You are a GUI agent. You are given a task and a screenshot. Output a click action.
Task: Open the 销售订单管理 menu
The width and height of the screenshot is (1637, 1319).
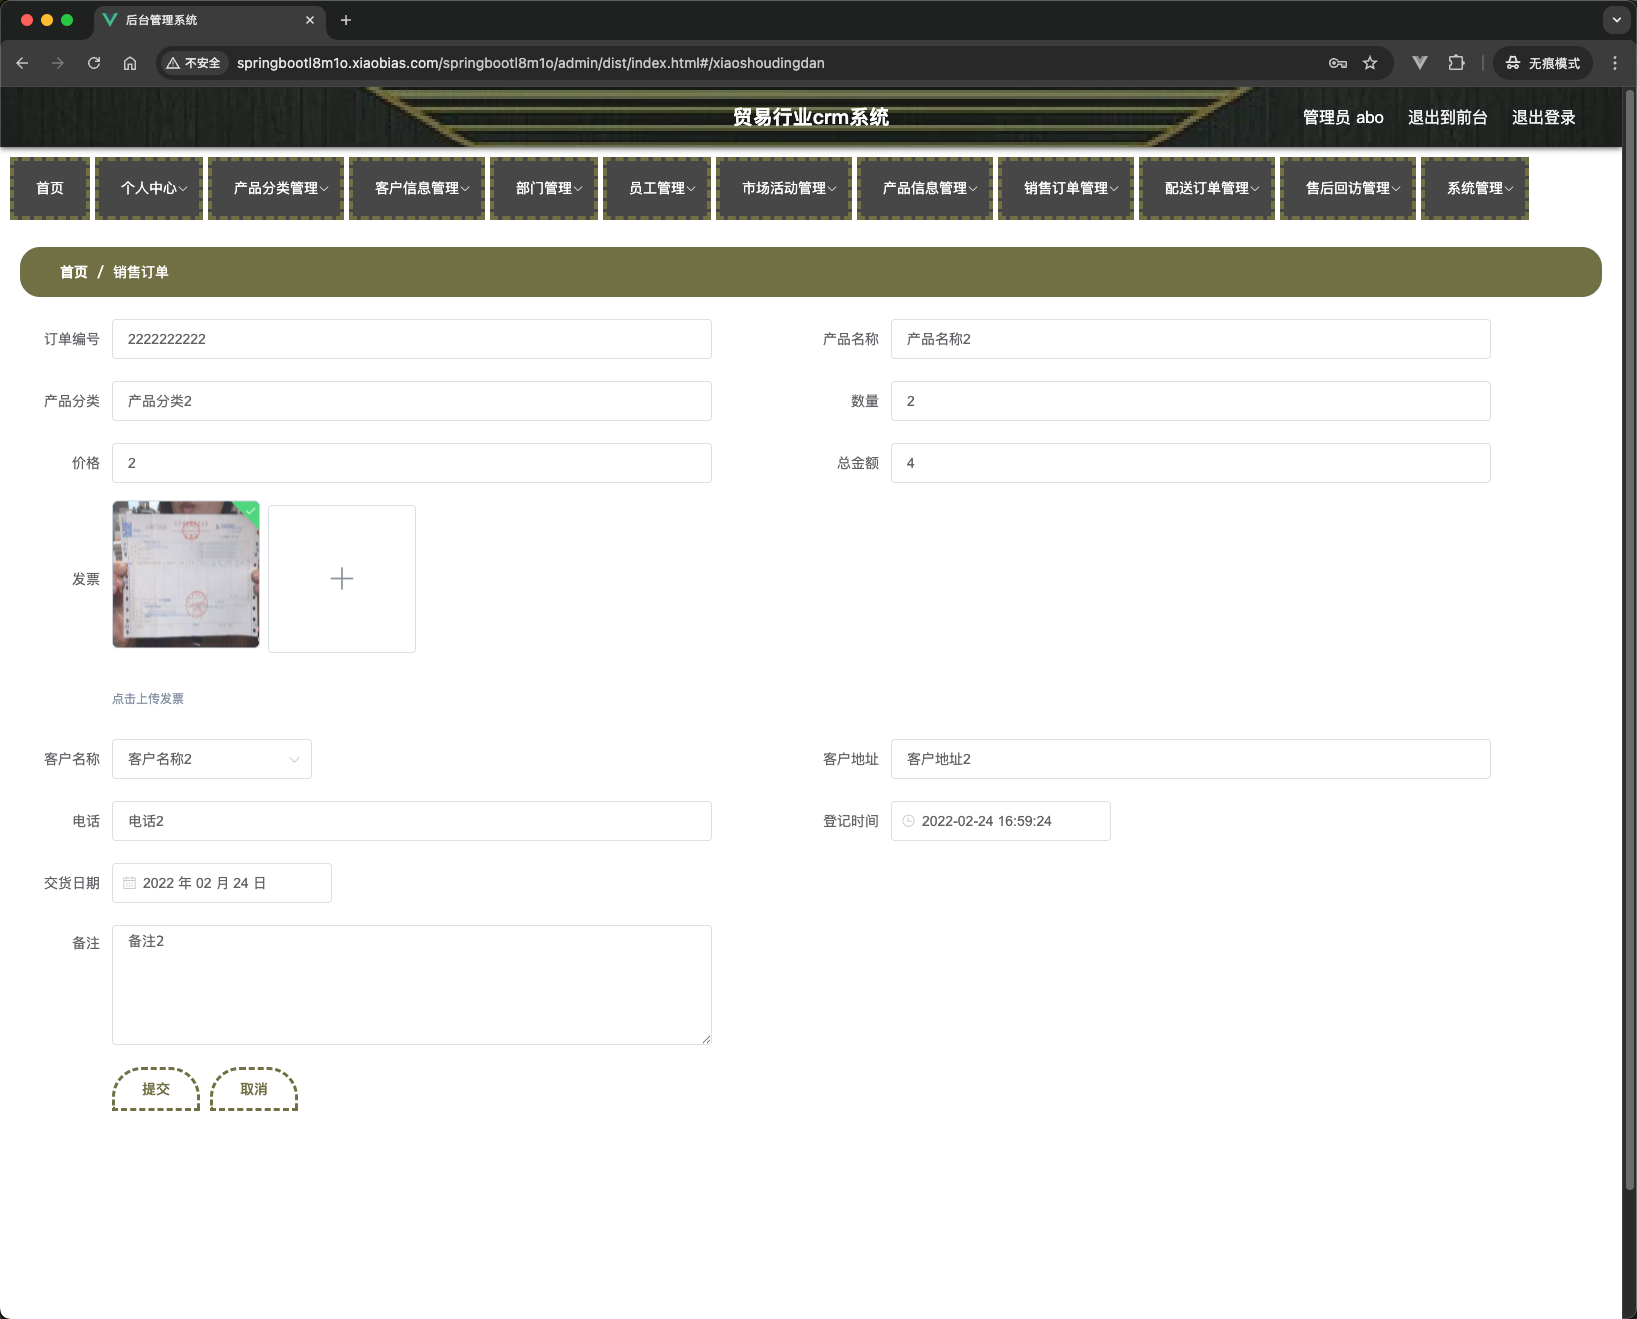(x=1066, y=188)
